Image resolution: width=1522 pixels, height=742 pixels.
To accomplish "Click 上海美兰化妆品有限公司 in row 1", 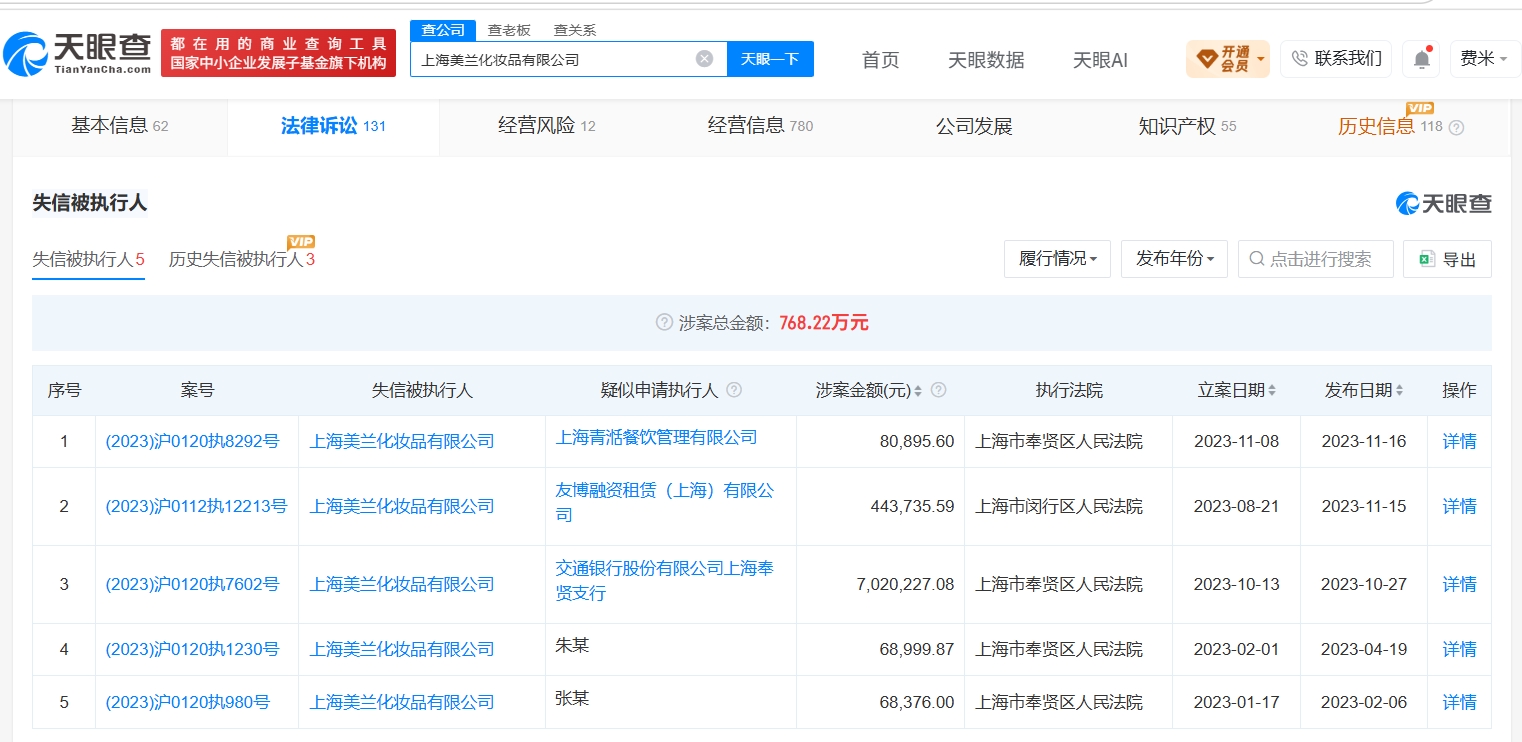I will click(x=402, y=441).
